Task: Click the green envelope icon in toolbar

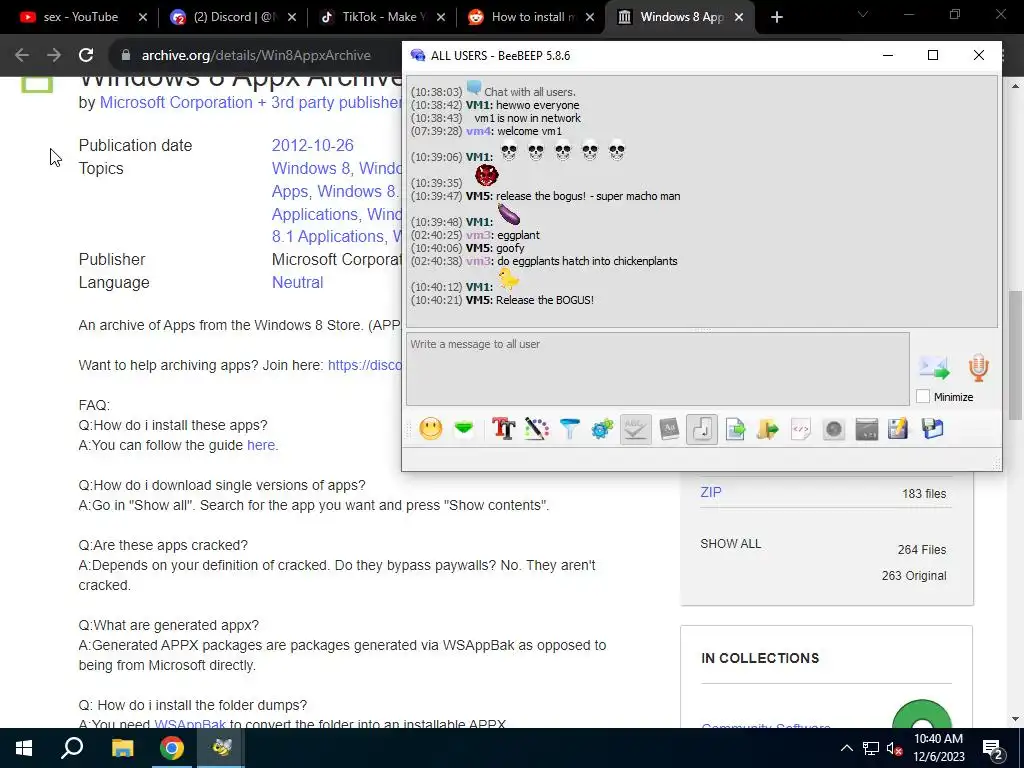Action: pyautogui.click(x=464, y=429)
